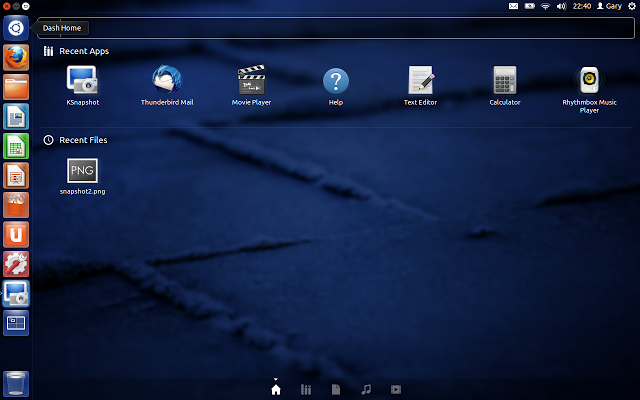The image size is (640, 400).
Task: Open the session gear menu
Action: pos(631,6)
